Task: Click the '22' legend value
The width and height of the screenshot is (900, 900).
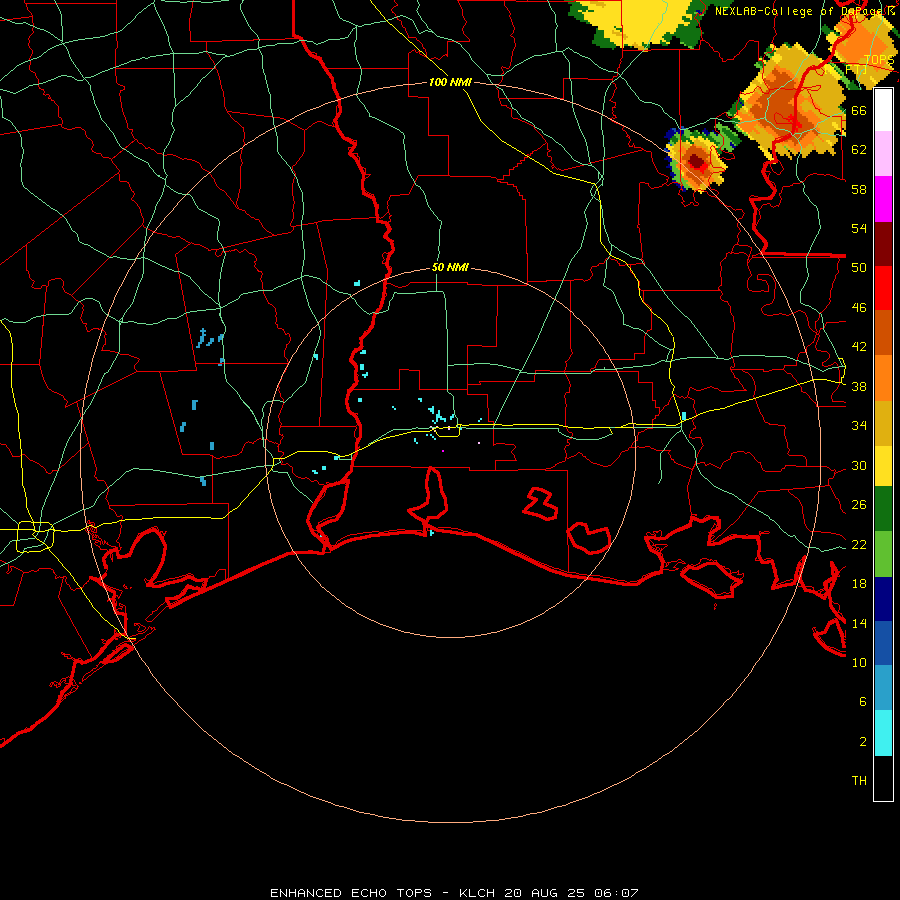Action: tap(859, 544)
